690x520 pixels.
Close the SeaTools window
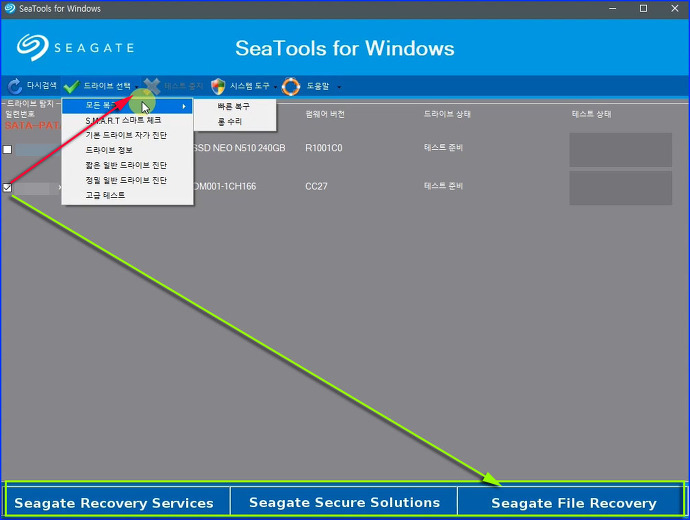tap(675, 8)
